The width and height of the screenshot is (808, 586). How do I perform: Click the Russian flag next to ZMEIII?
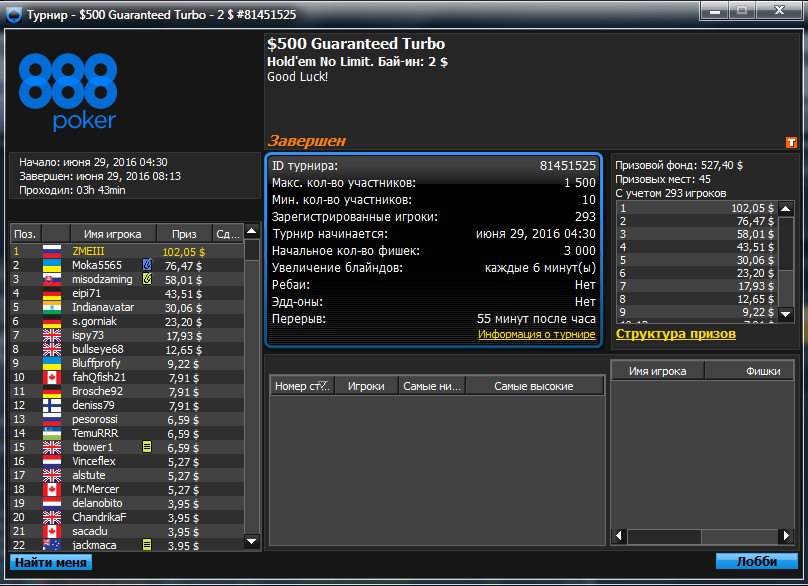(52, 252)
